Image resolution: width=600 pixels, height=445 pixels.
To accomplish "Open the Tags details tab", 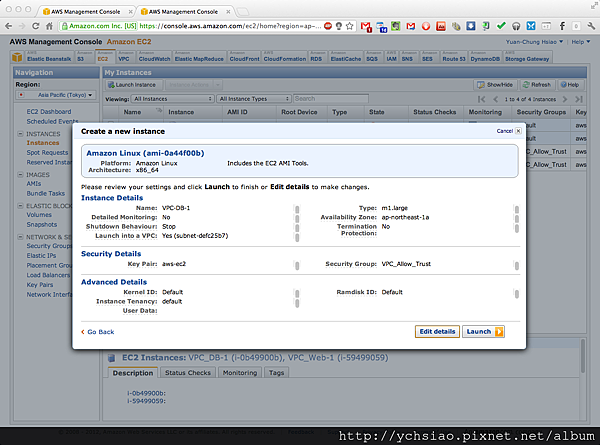I will (x=276, y=373).
